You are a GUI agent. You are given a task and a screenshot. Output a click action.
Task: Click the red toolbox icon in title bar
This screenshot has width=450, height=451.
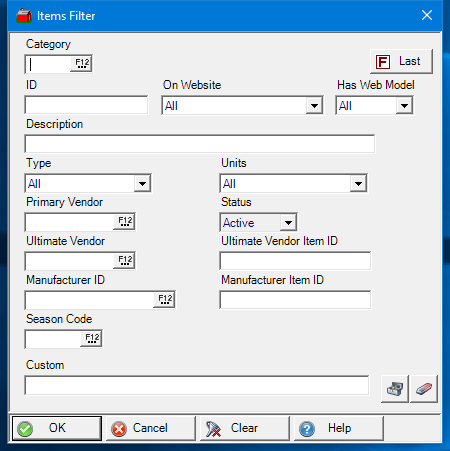(x=24, y=16)
